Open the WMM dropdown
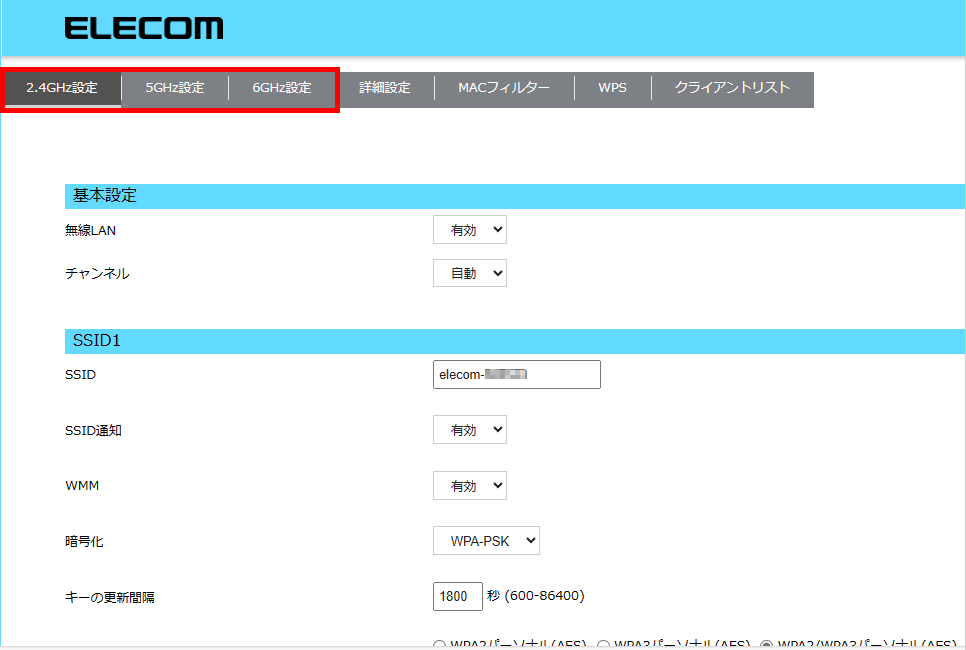Screen dimensions: 966x650 [470, 486]
